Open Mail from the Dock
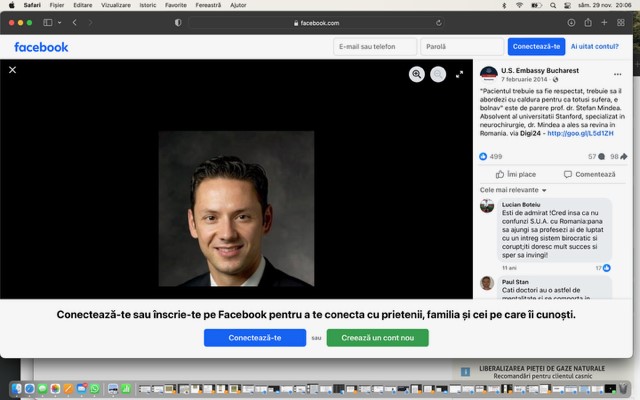Viewport: 640px width, 400px height. click(x=82, y=389)
